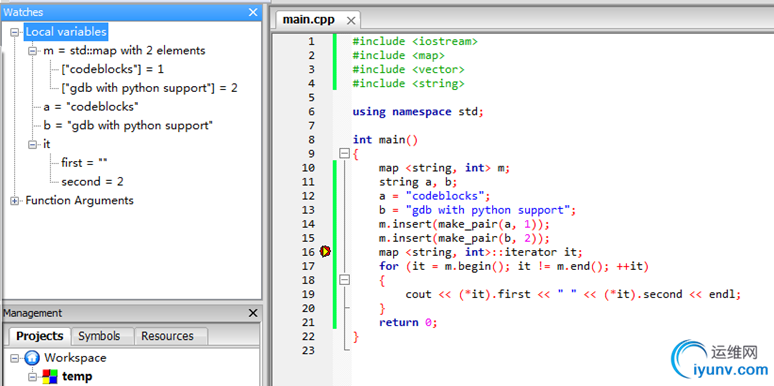Select the second = 2 watch row

click(x=92, y=182)
